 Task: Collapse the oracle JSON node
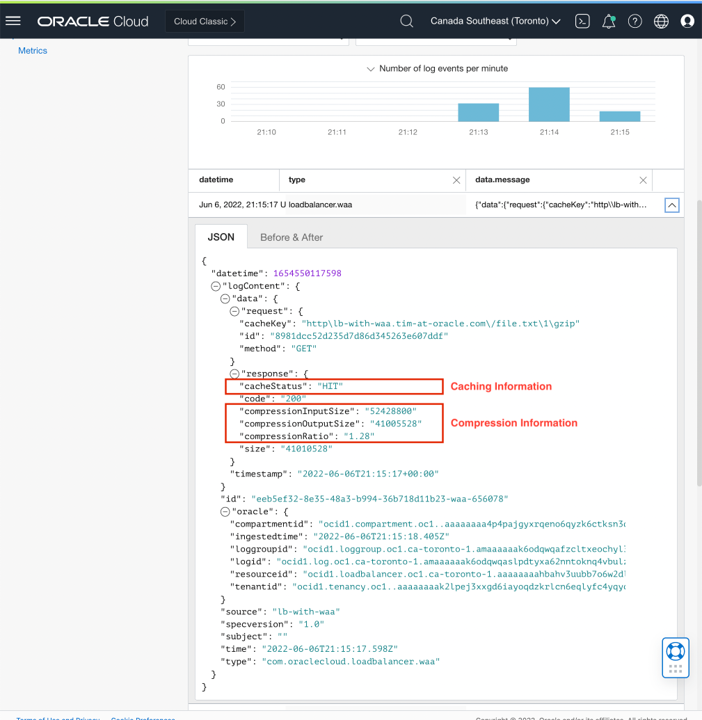(x=225, y=512)
